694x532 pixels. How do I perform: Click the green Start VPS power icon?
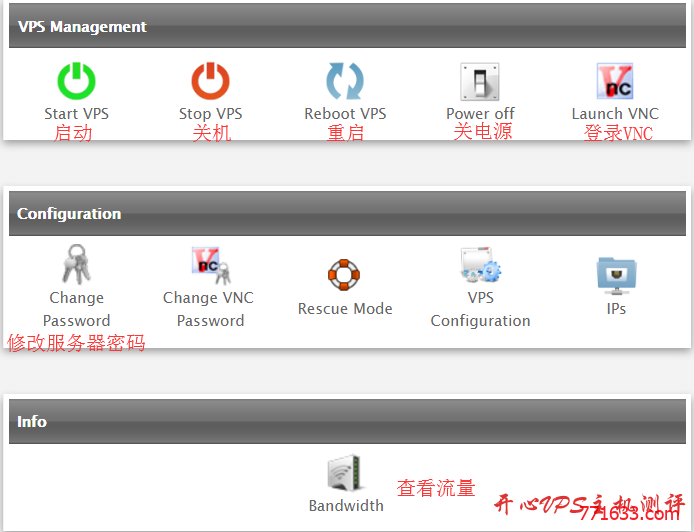[76, 80]
